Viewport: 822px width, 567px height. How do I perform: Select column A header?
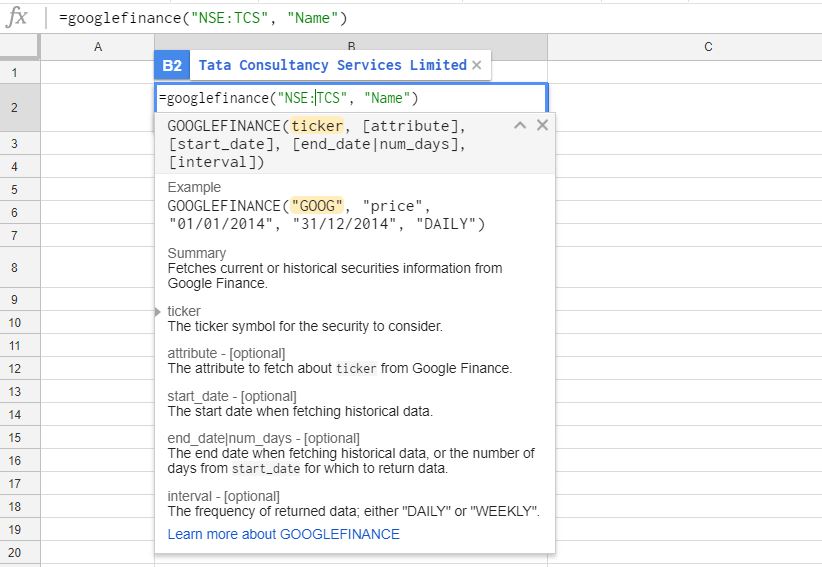(97, 47)
